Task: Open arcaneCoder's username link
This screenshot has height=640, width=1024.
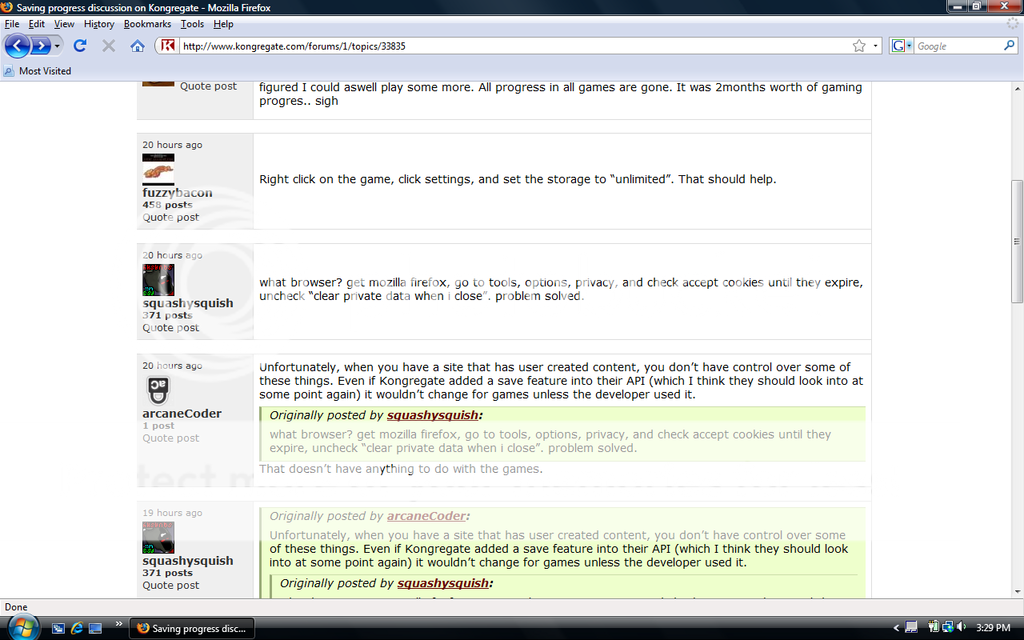Action: [182, 413]
